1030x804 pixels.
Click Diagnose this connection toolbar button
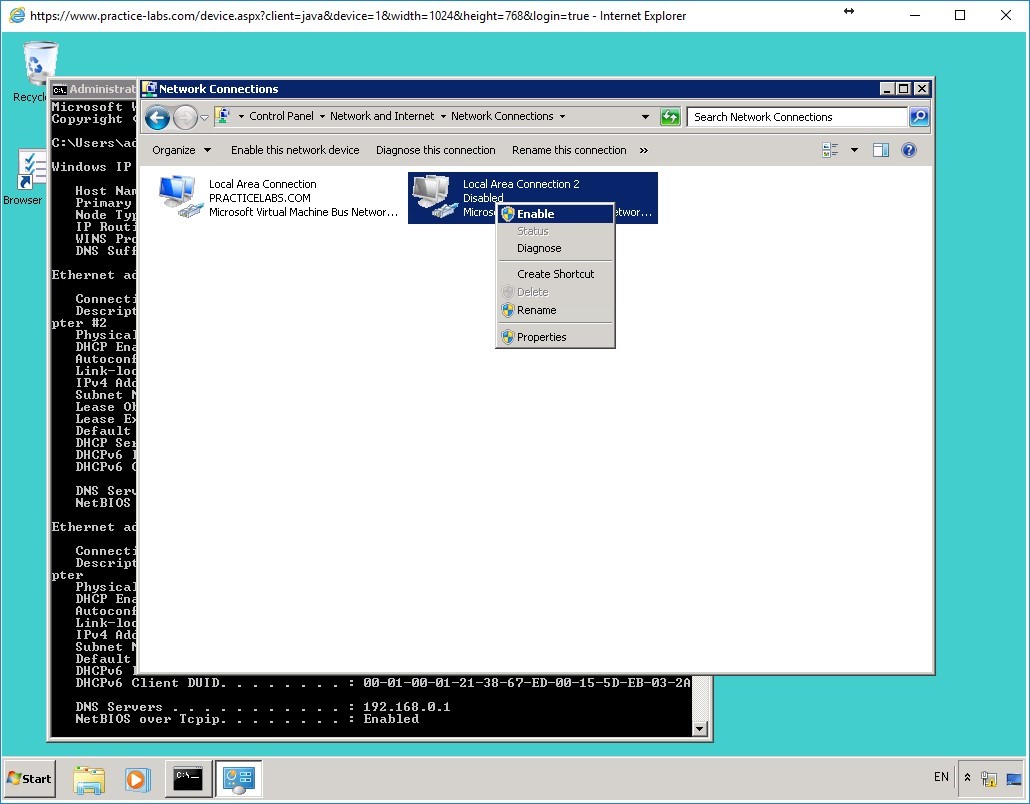[436, 150]
